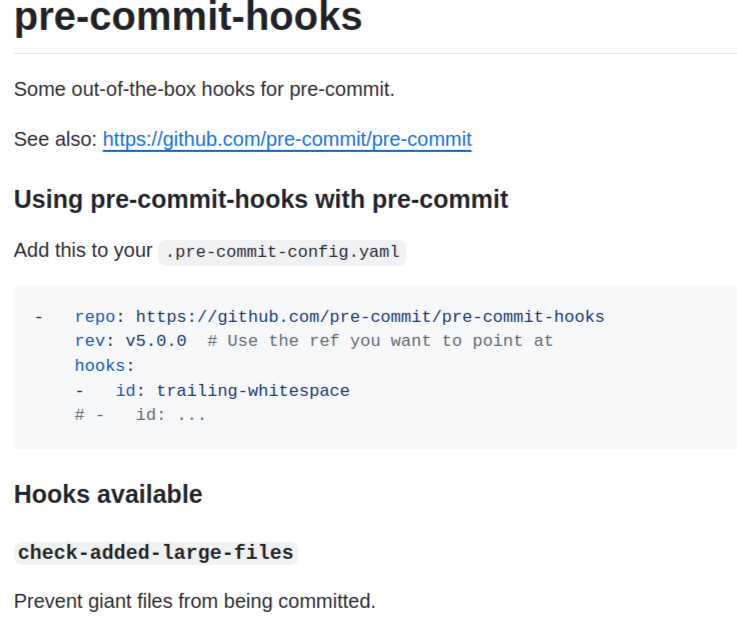
Task: Click the commented '# - id: ...' line
Action: click(140, 414)
